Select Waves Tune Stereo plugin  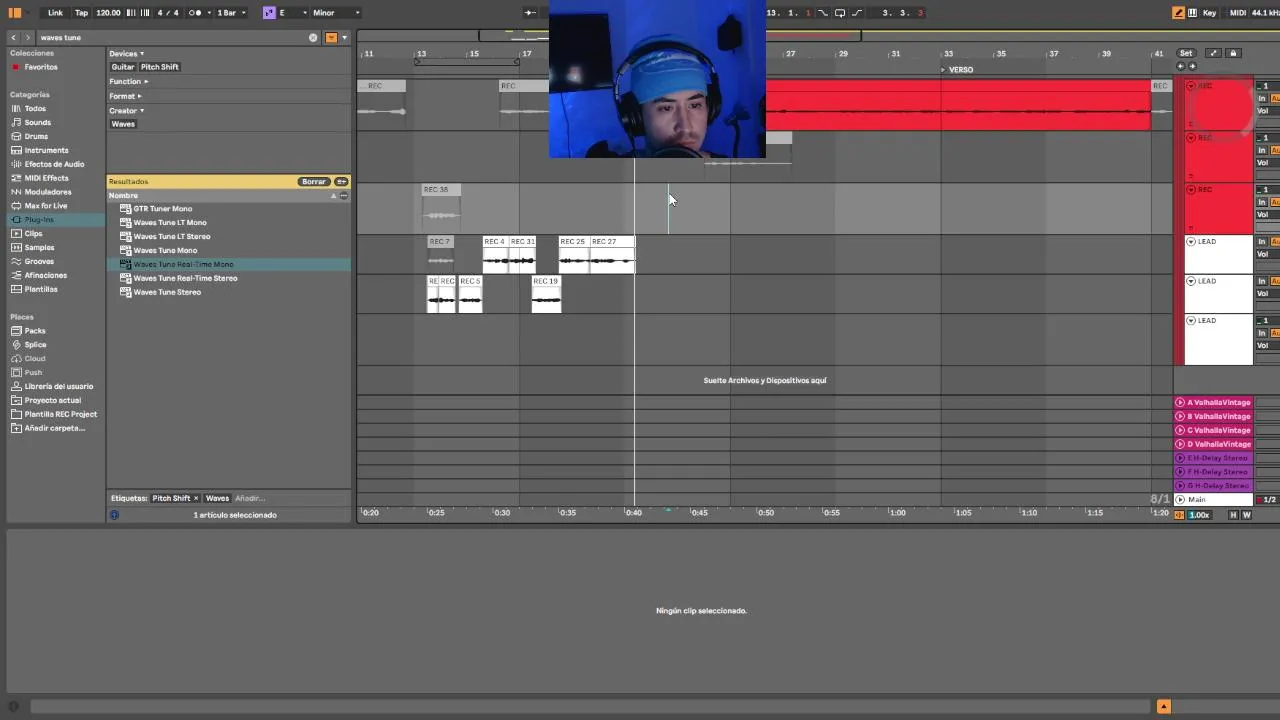pyautogui.click(x=167, y=292)
